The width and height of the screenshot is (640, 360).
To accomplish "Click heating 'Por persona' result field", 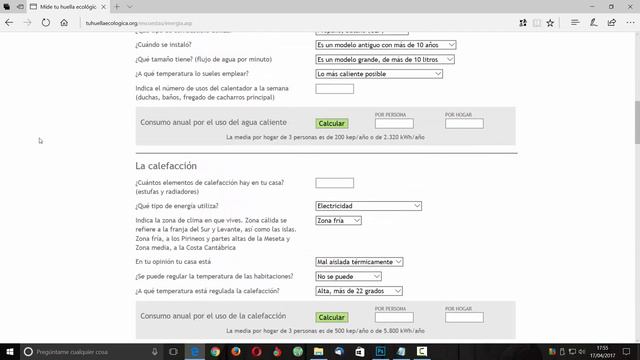I will point(394,317).
